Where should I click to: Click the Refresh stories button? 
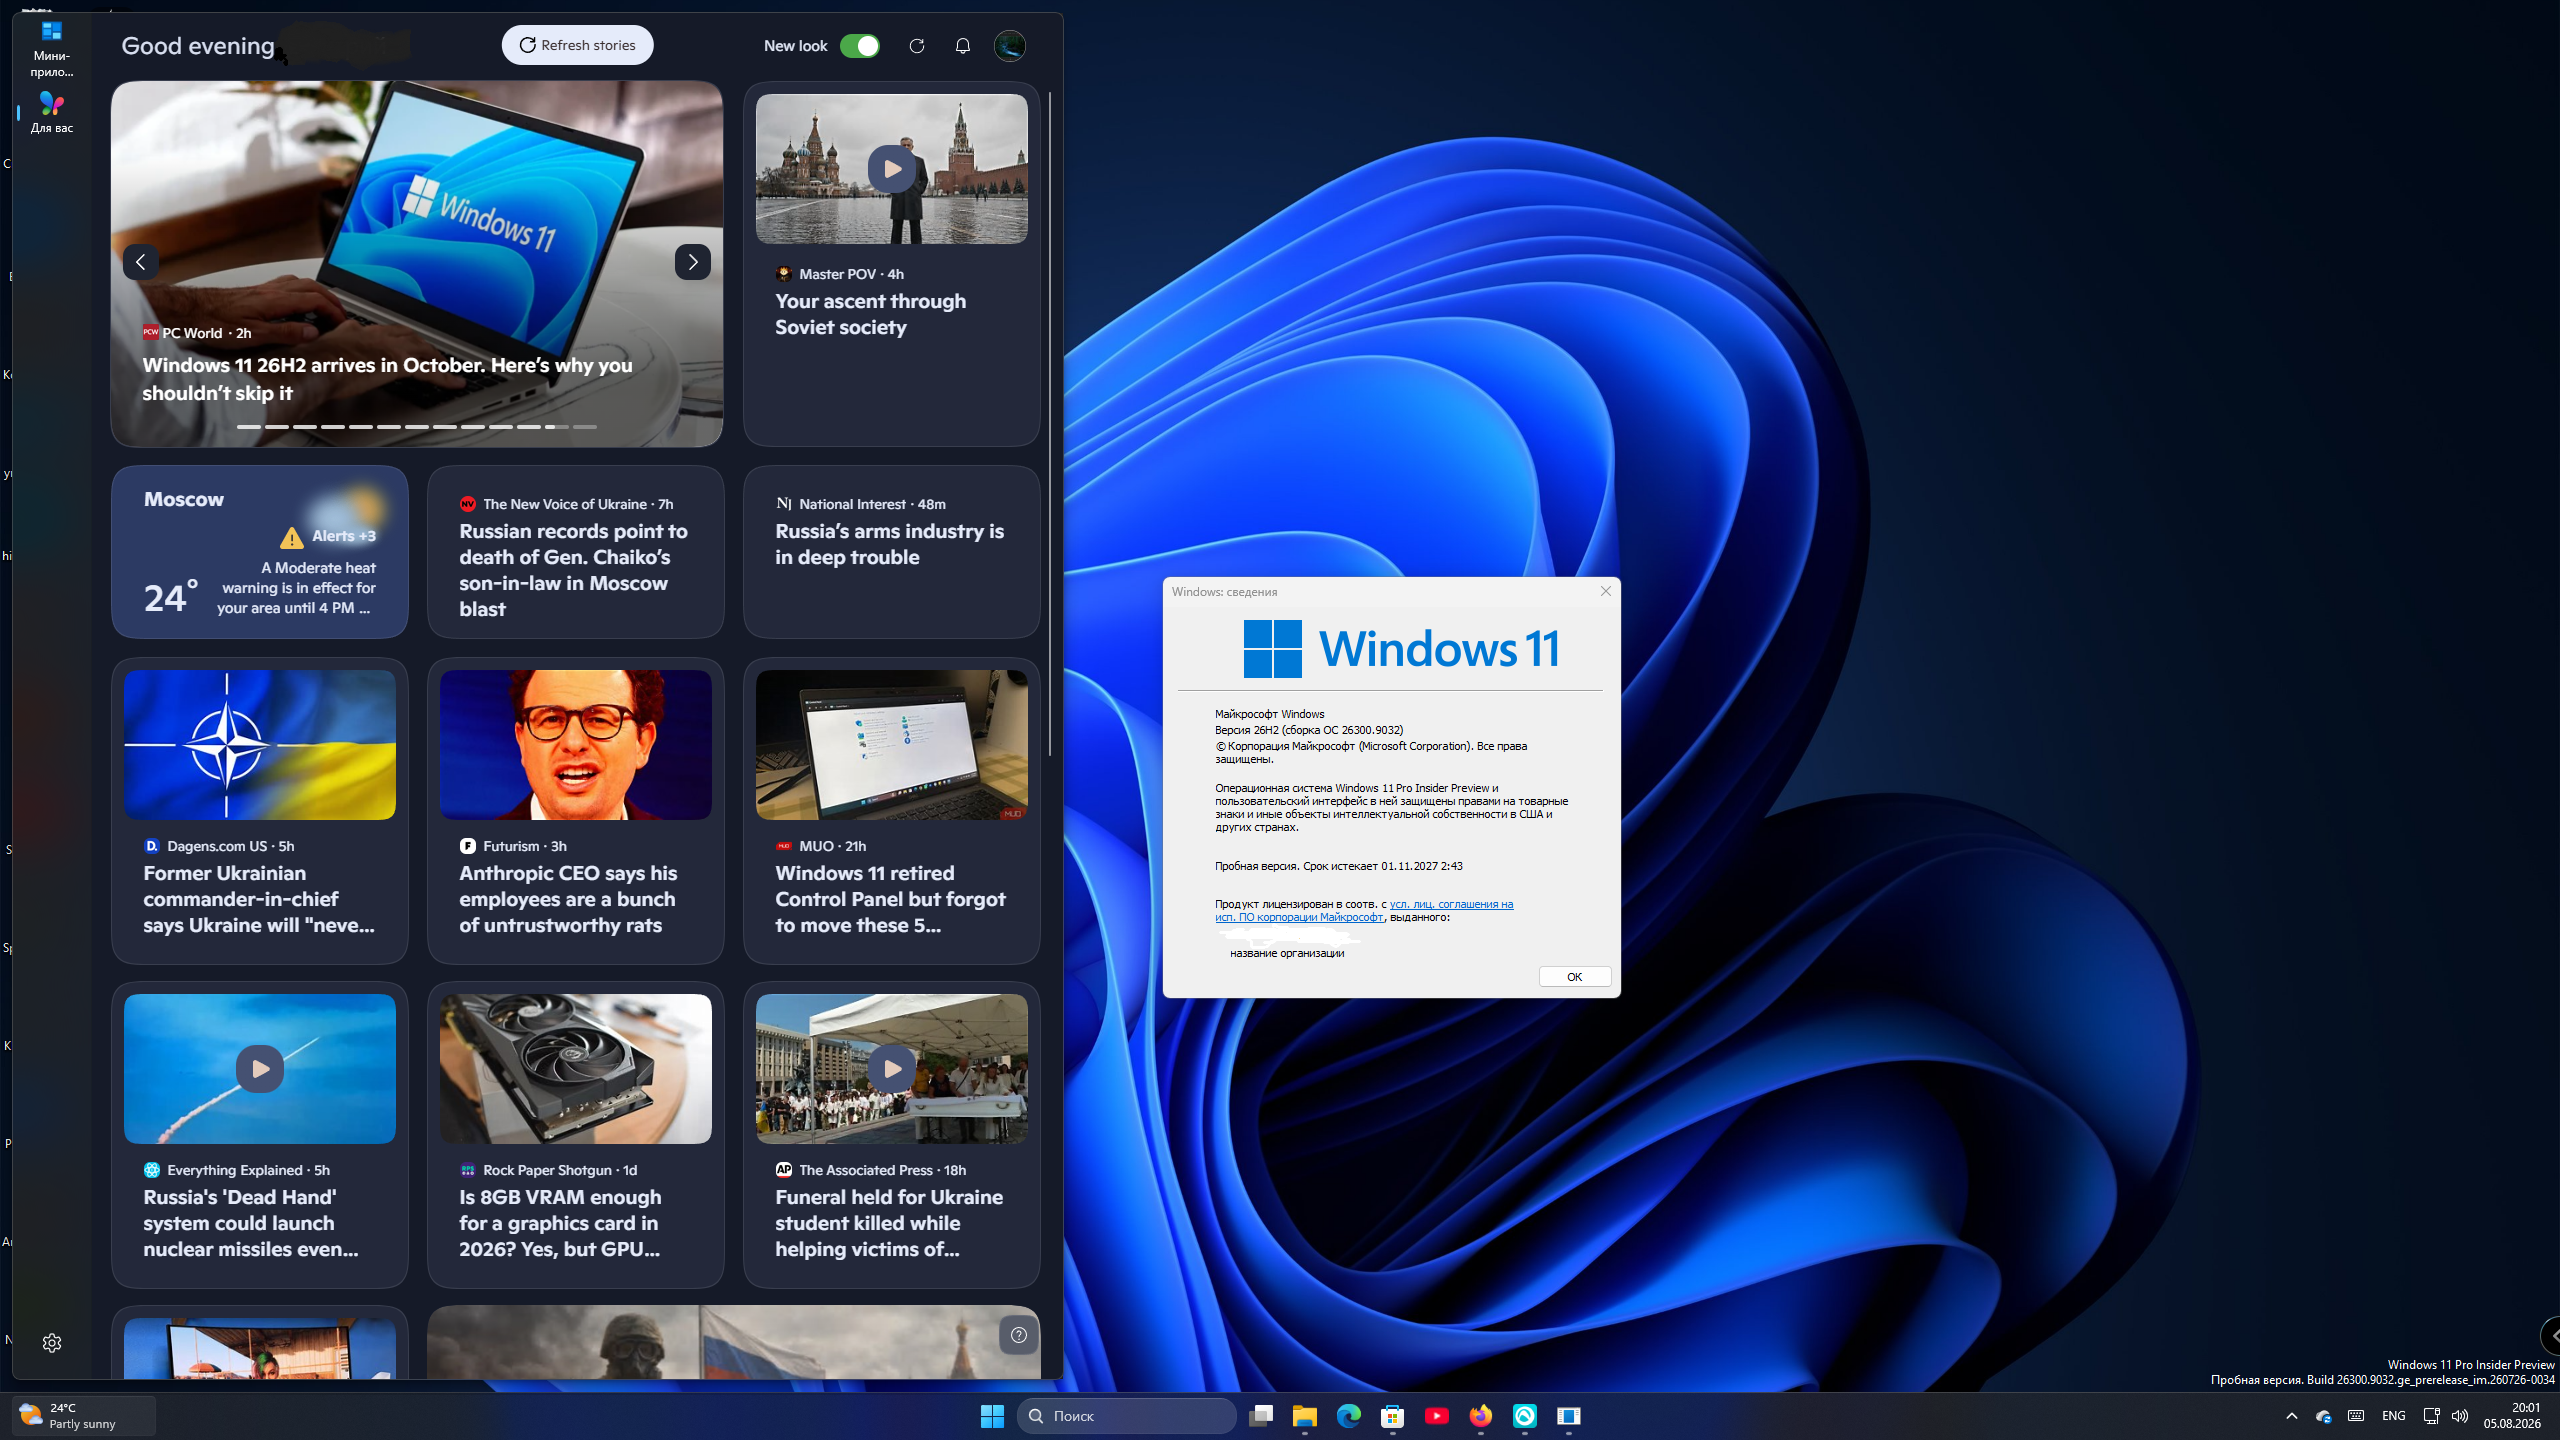(577, 45)
